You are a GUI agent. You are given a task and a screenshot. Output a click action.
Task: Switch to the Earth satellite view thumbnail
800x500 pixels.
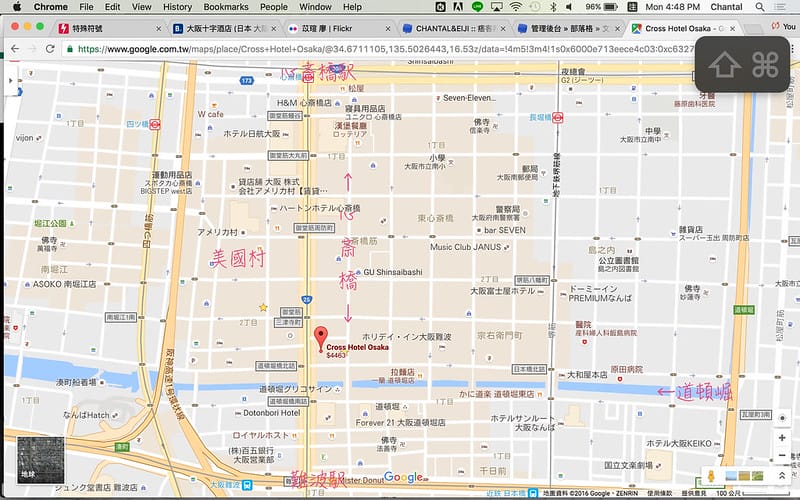[40, 460]
